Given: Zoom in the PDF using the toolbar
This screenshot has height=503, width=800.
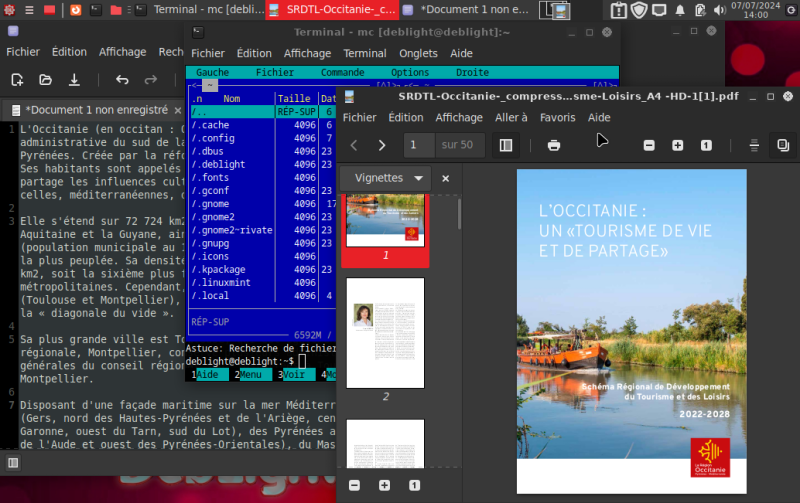Looking at the screenshot, I should tap(678, 145).
